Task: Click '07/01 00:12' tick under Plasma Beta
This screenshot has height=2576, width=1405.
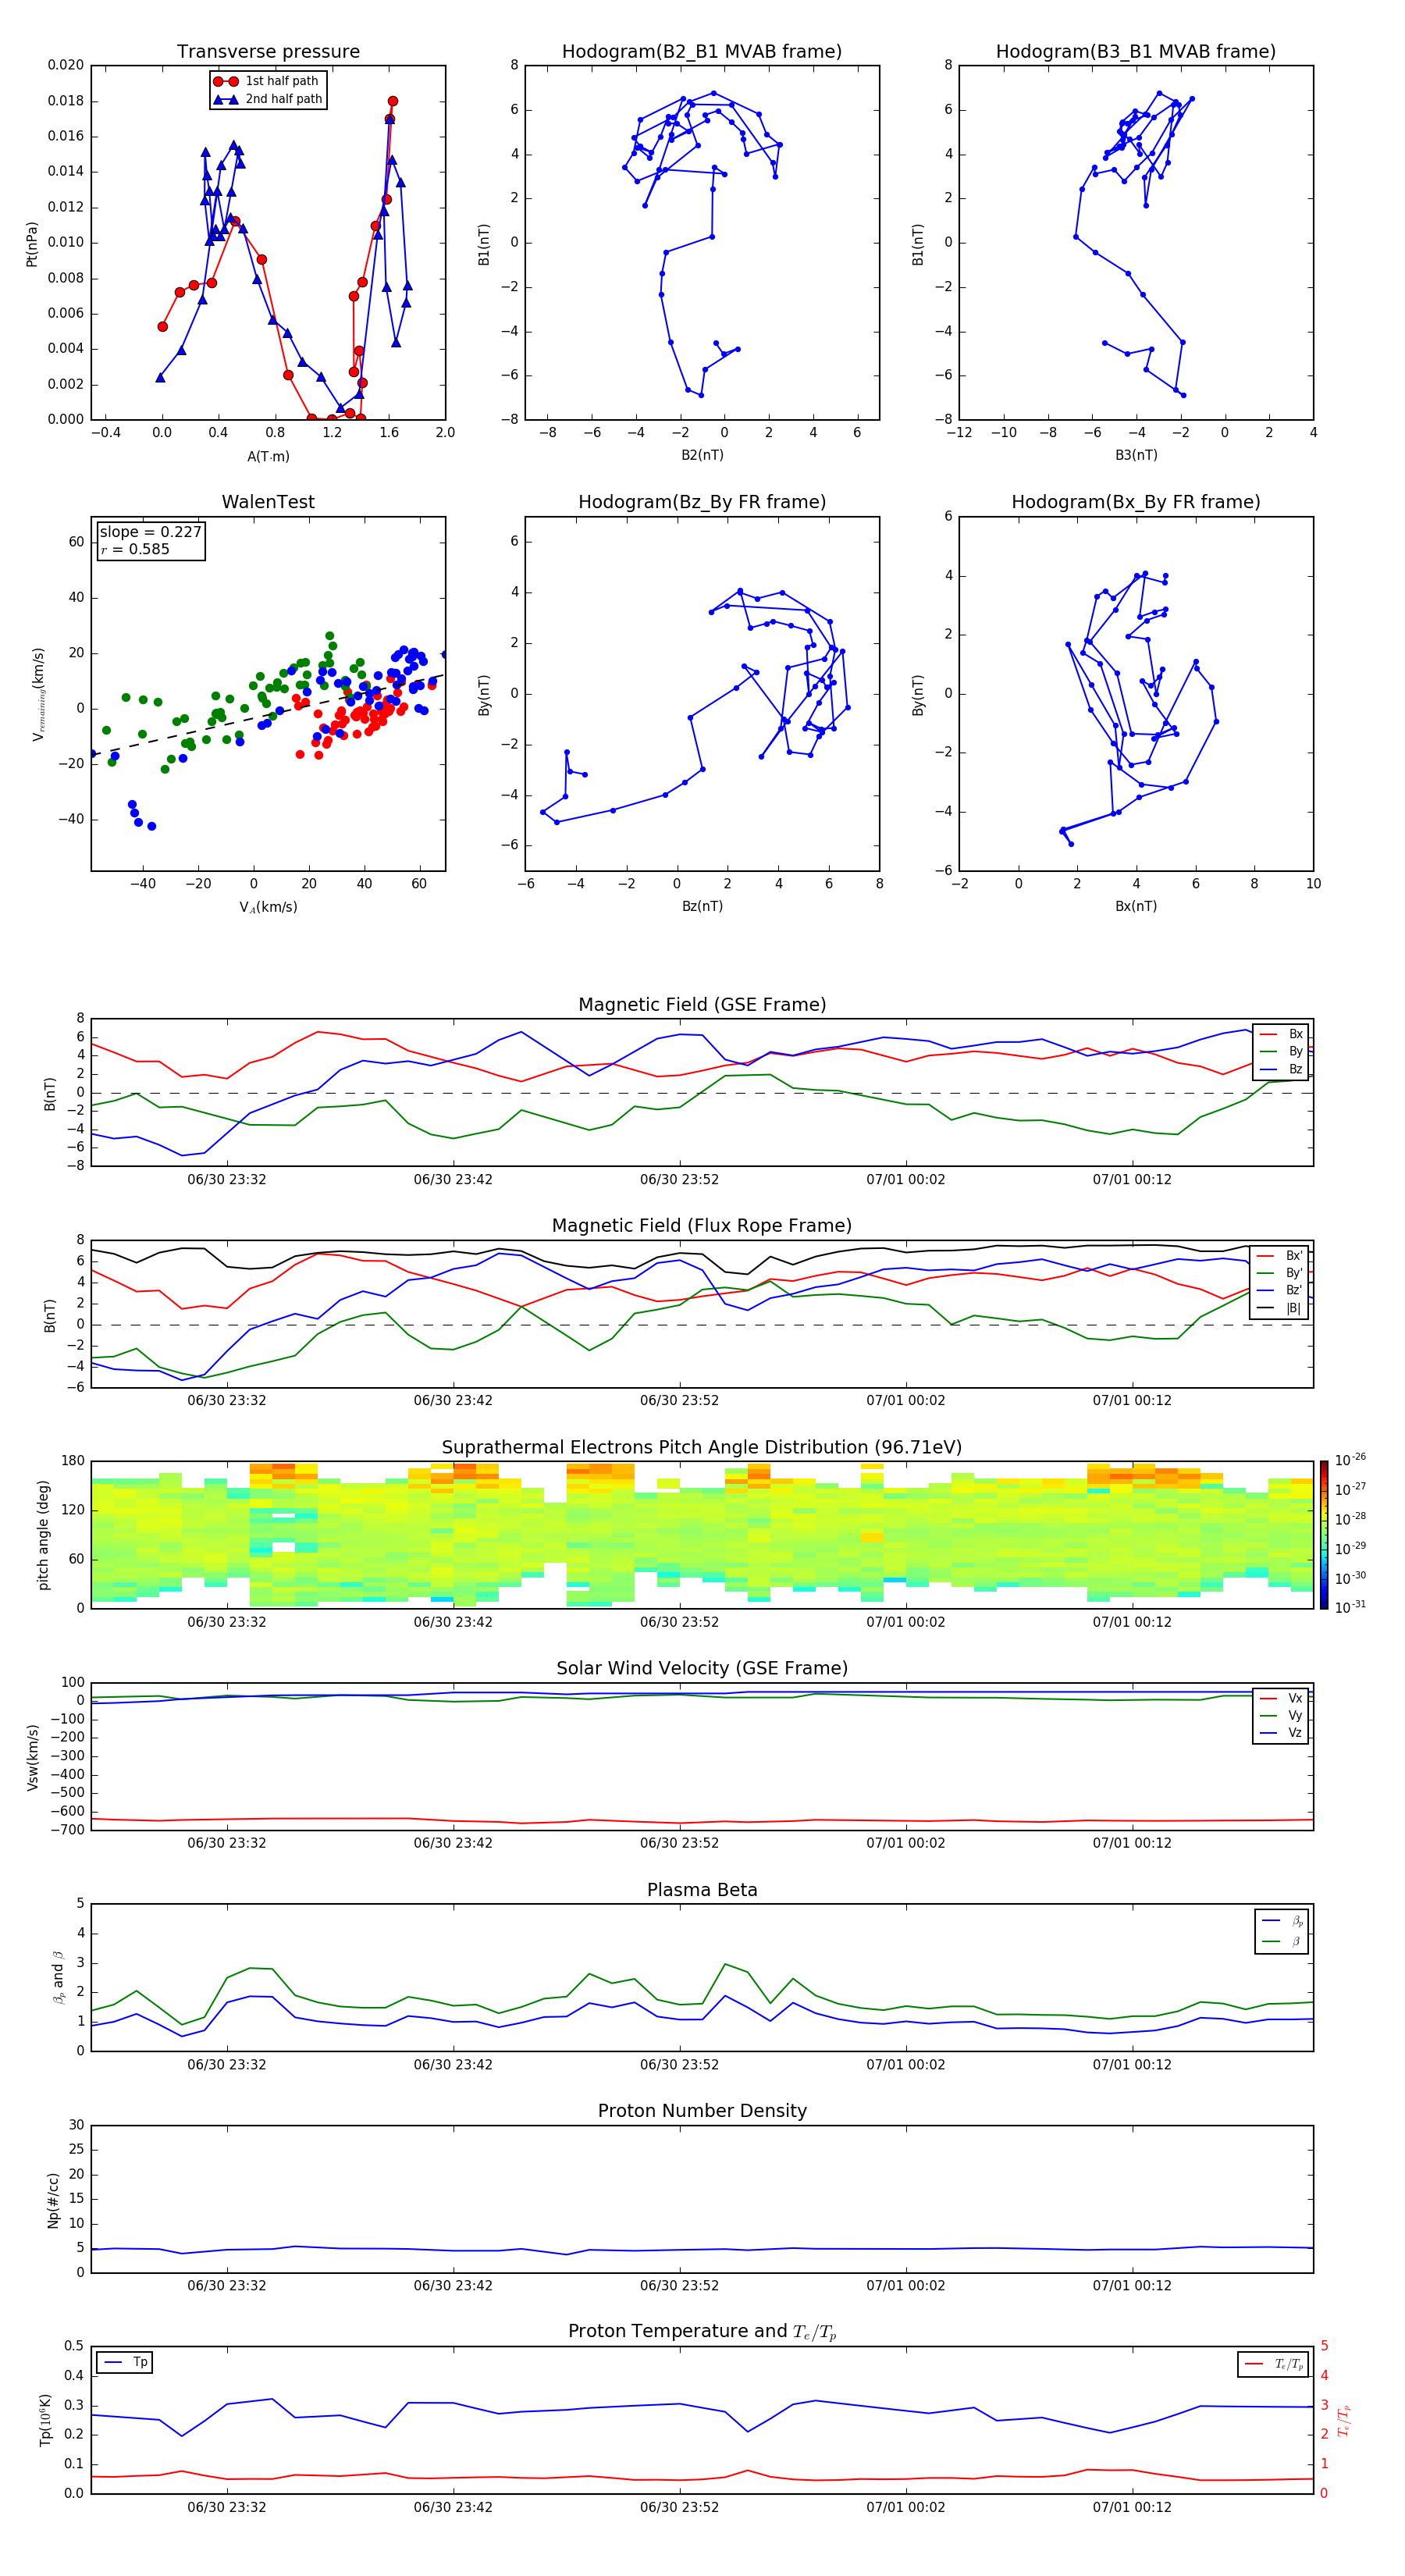Action: [1132, 2065]
